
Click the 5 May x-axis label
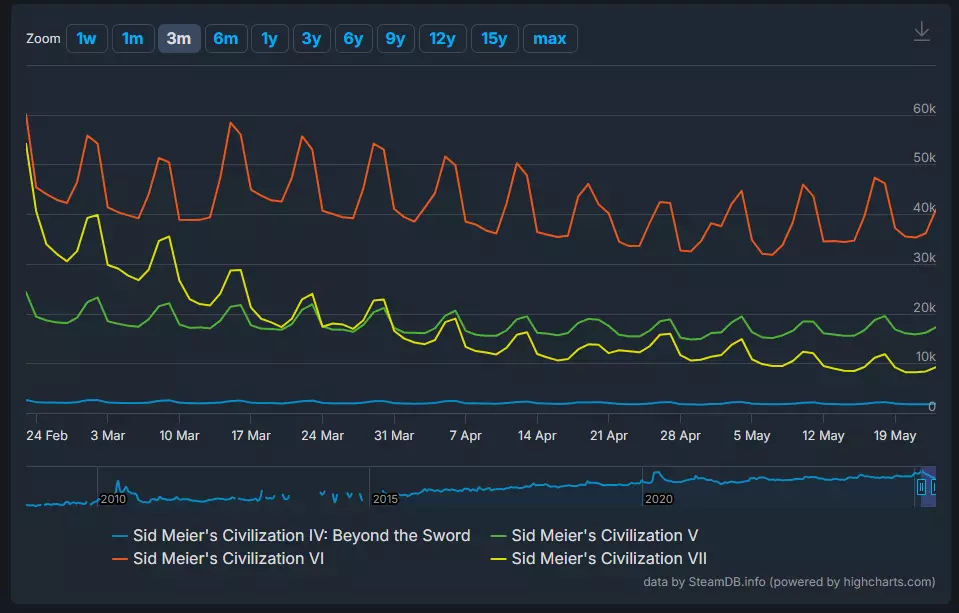pyautogui.click(x=752, y=436)
